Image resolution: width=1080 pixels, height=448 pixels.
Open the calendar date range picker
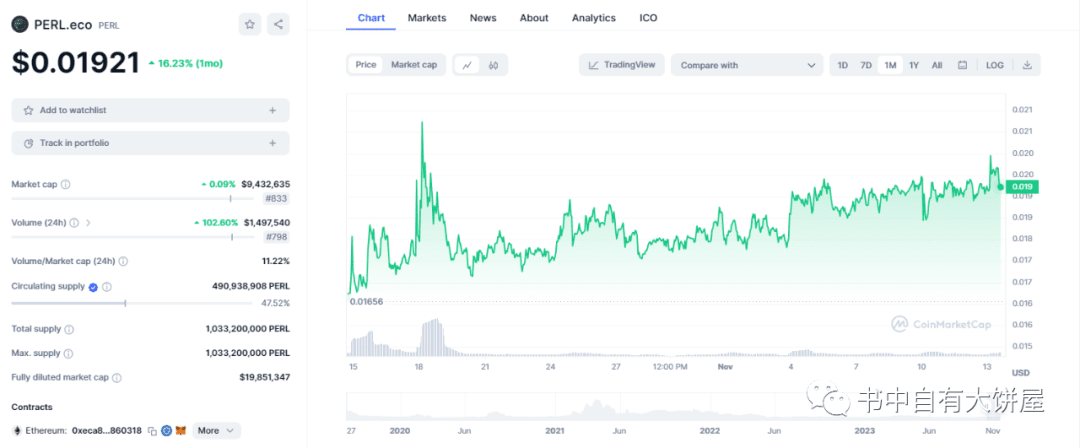click(962, 65)
